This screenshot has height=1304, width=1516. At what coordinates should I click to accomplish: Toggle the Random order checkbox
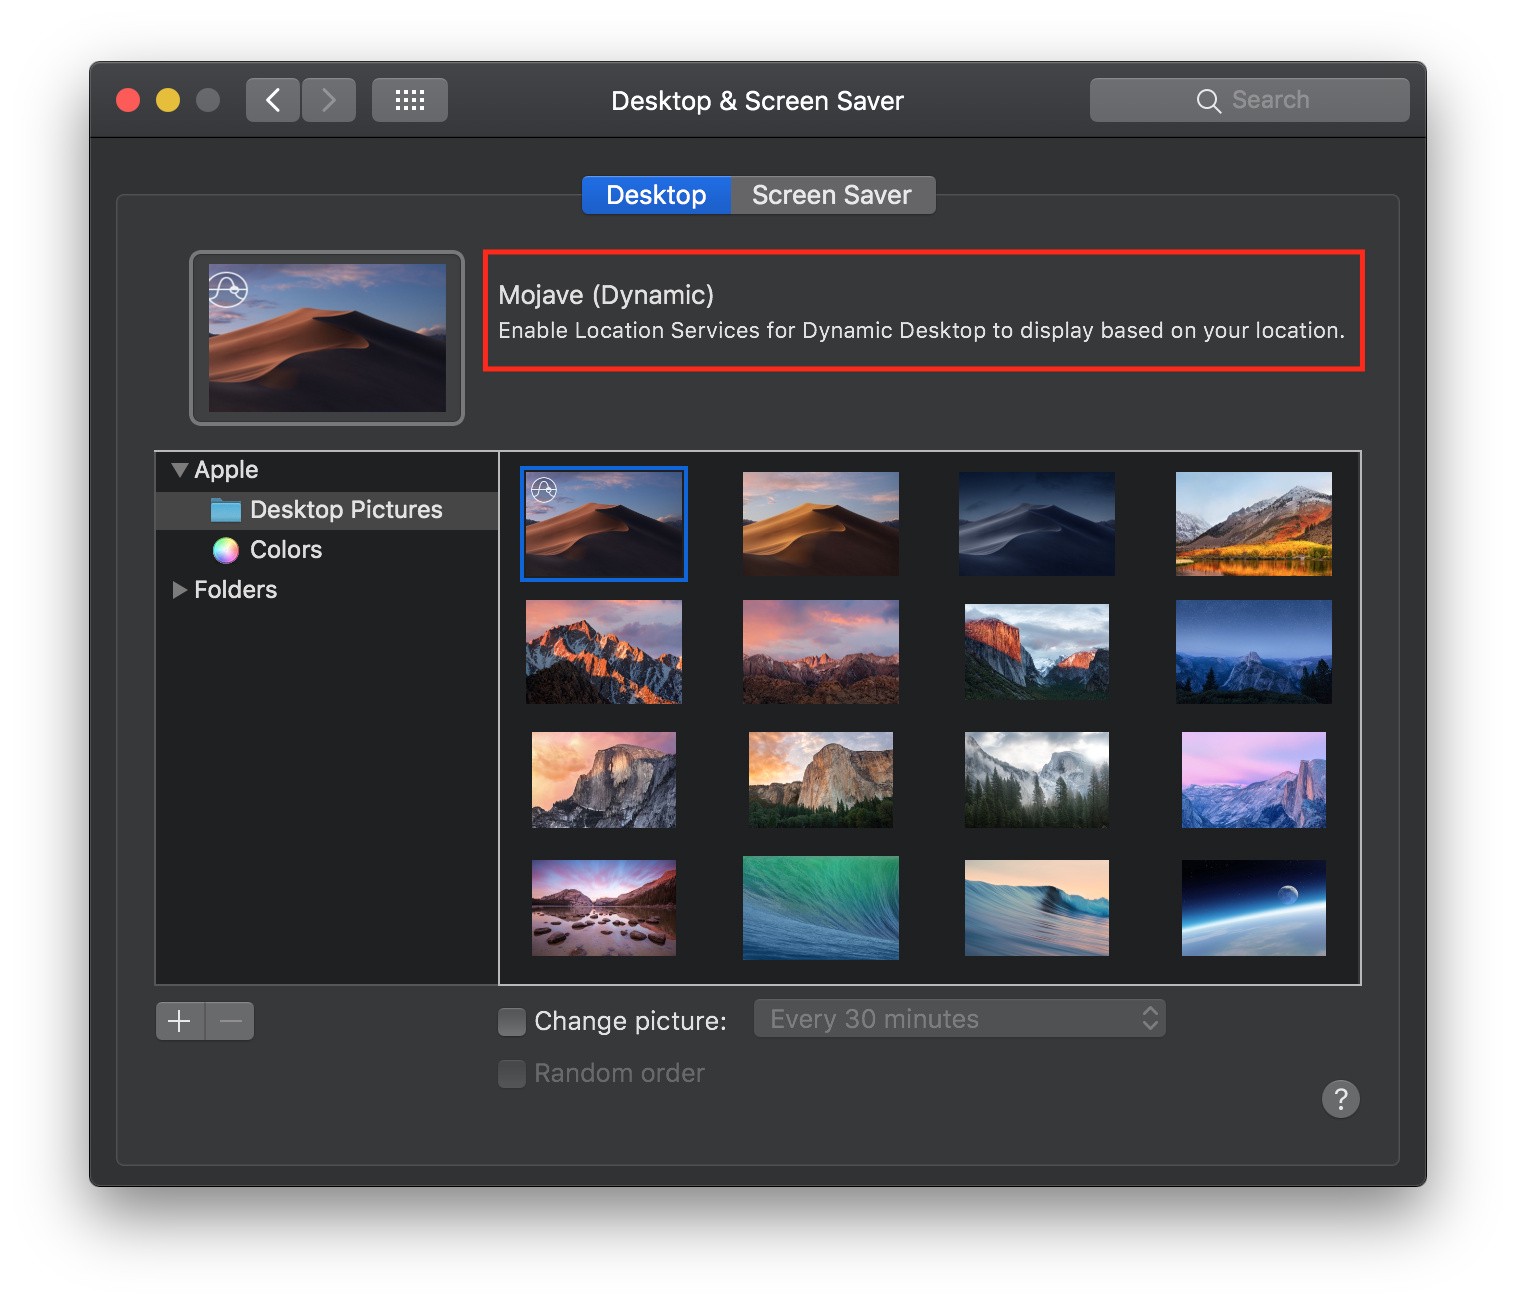click(512, 1073)
